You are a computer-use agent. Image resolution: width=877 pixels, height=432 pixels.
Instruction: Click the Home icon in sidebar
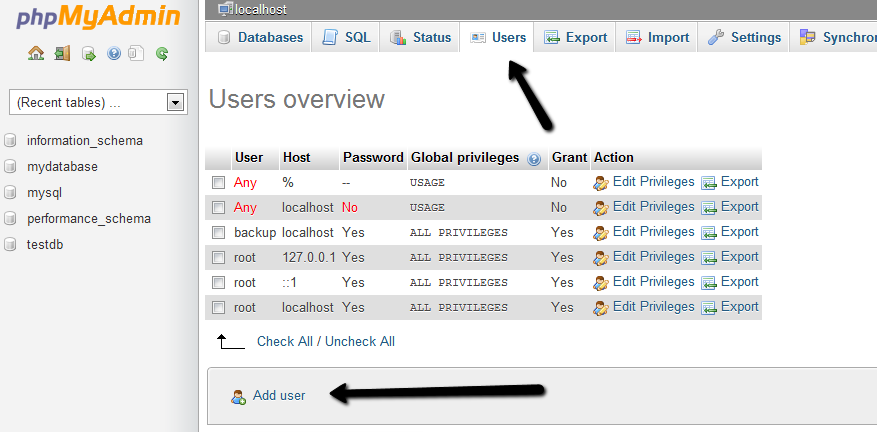(36, 53)
